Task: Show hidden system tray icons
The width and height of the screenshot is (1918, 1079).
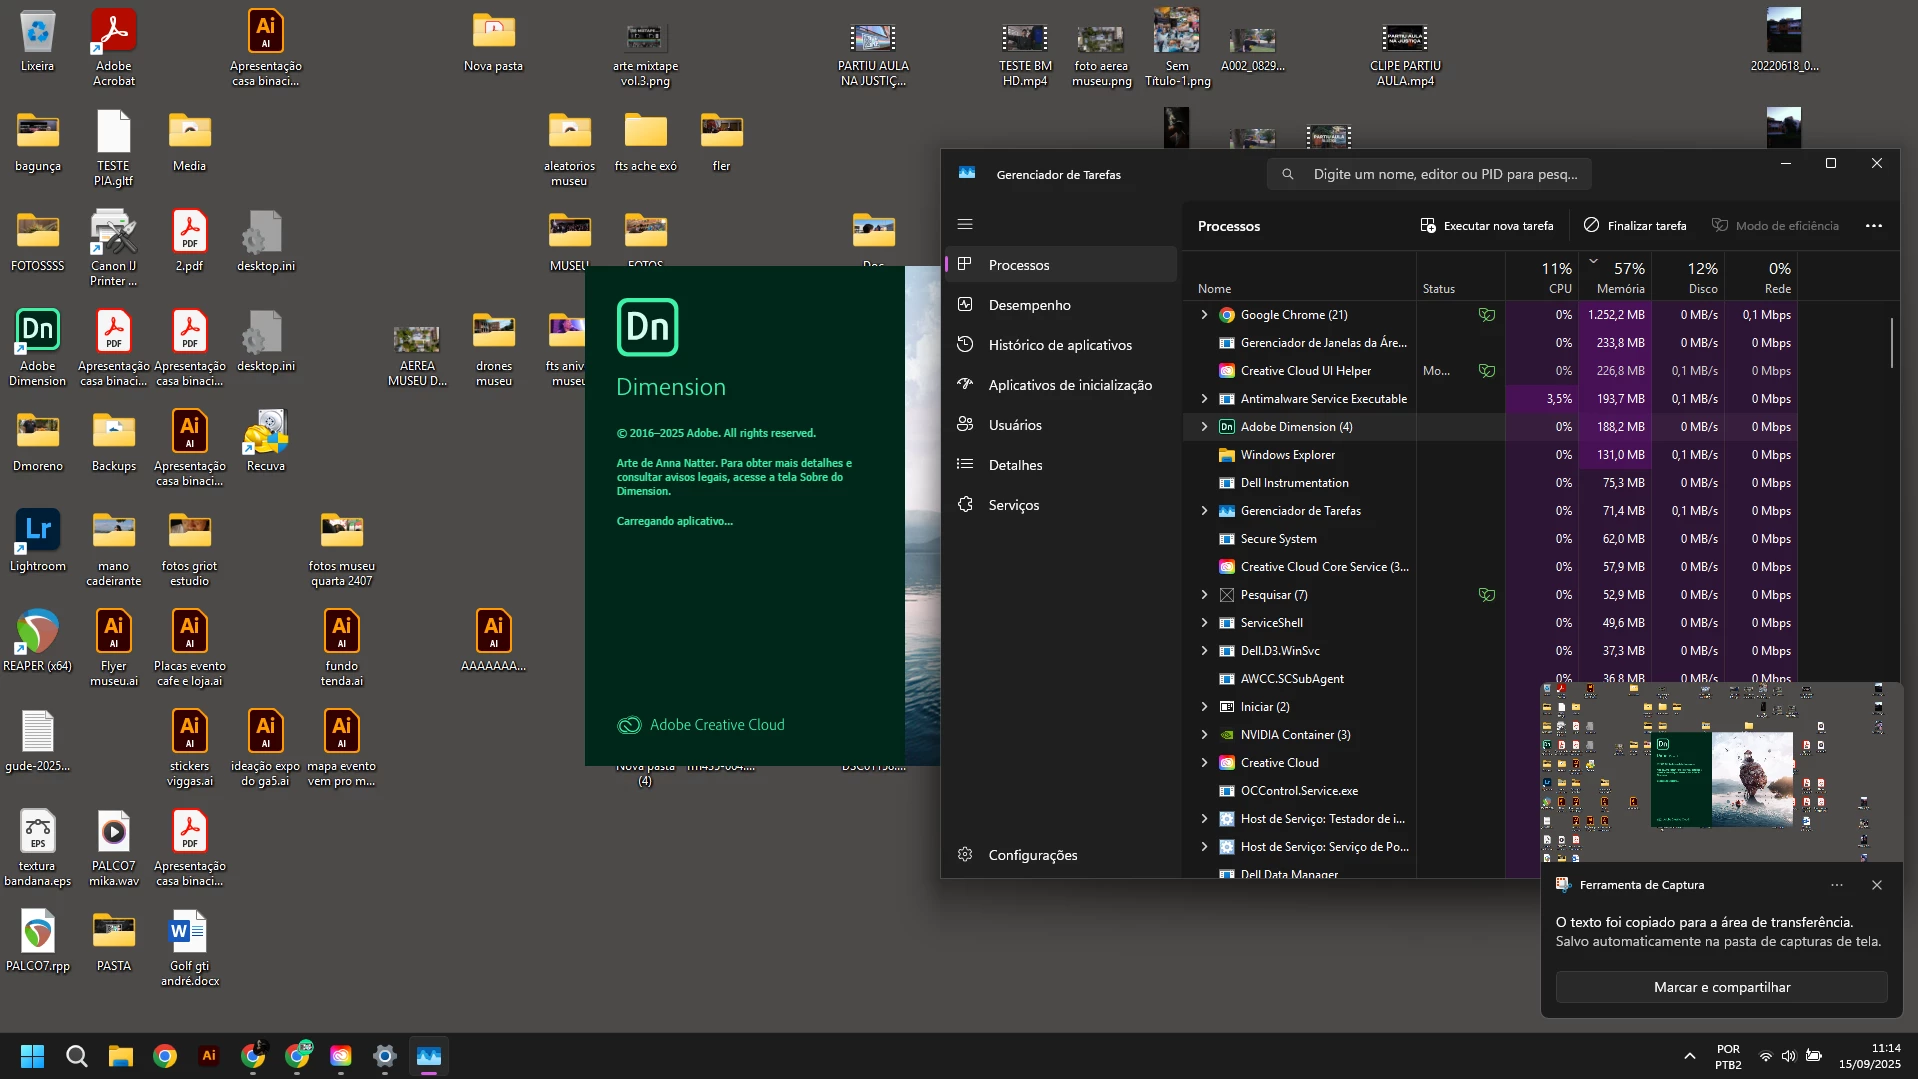Action: [1690, 1056]
